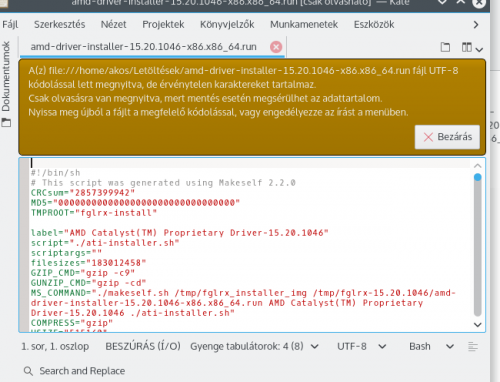Click the CRCsum="2857399942" line
The width and height of the screenshot is (500, 382).
pyautogui.click(x=83, y=193)
